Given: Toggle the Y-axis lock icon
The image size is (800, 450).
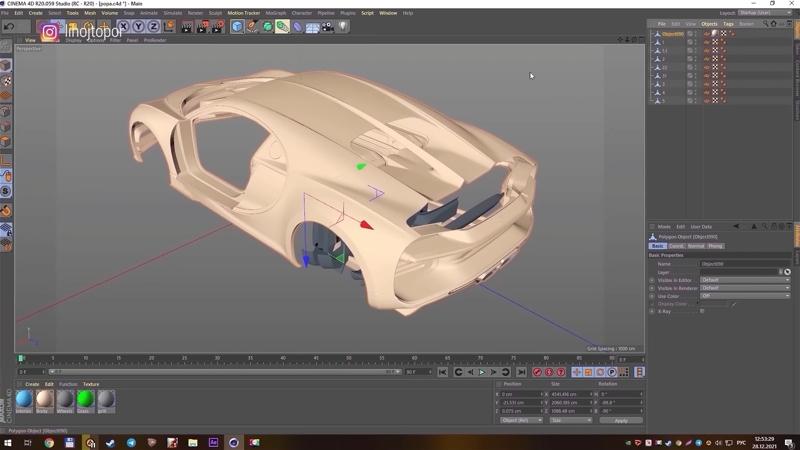Looking at the screenshot, I should [x=138, y=27].
